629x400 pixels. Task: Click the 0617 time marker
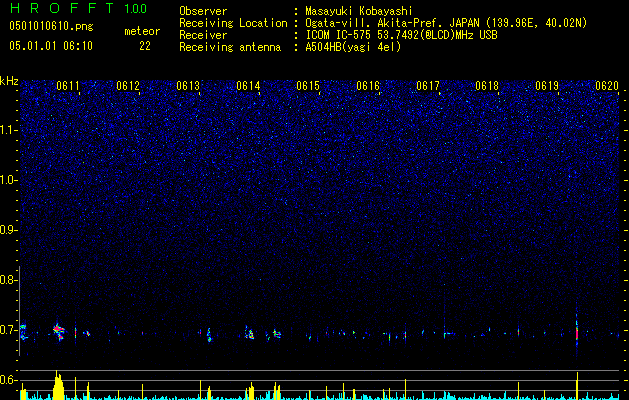[428, 86]
